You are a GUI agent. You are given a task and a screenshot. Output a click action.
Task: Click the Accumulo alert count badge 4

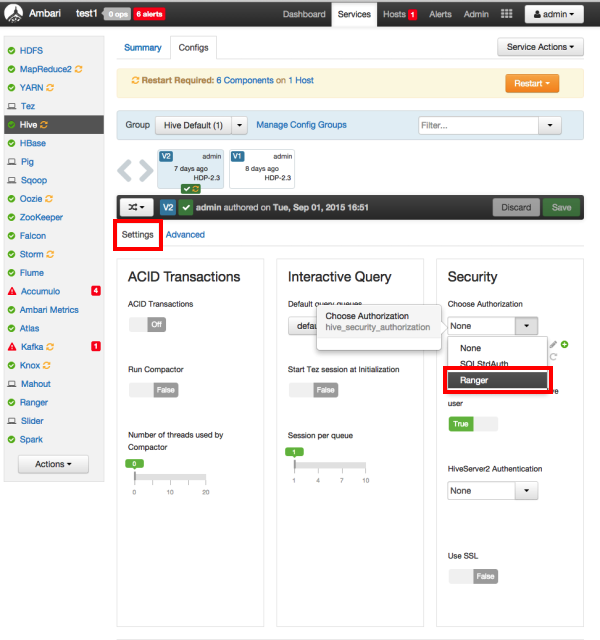(96, 291)
